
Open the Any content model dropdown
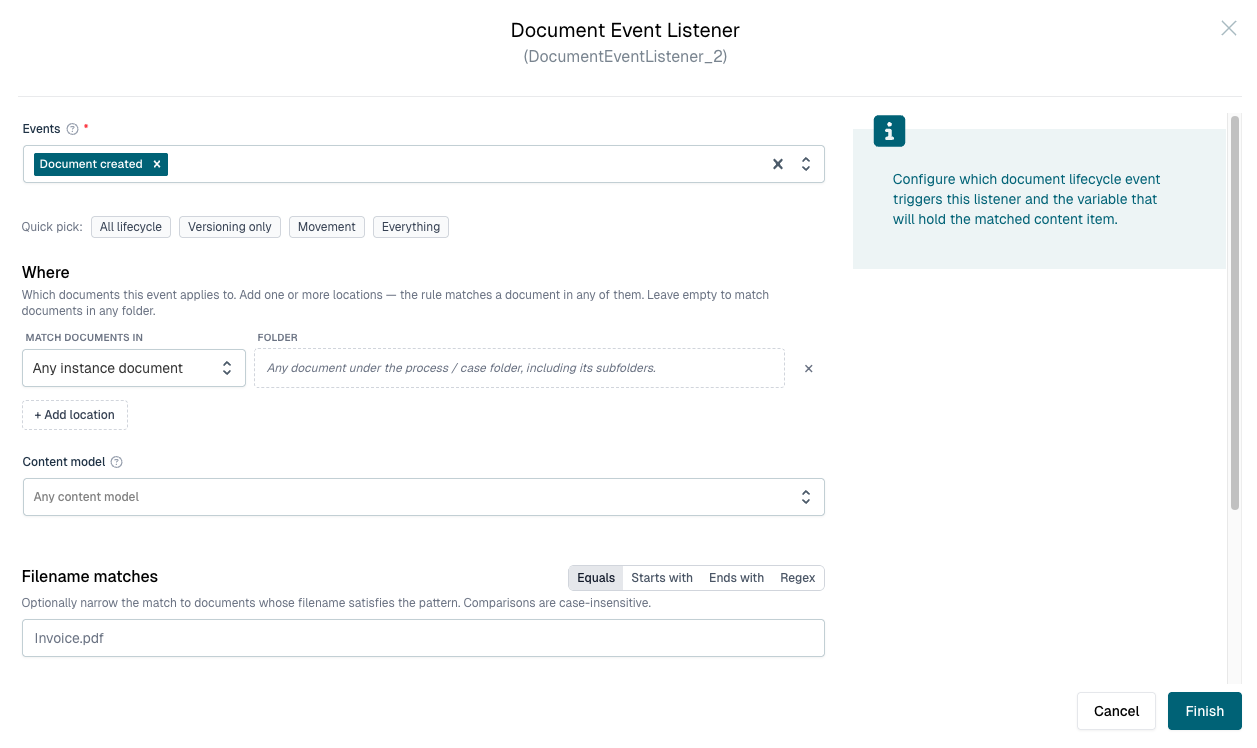424,497
